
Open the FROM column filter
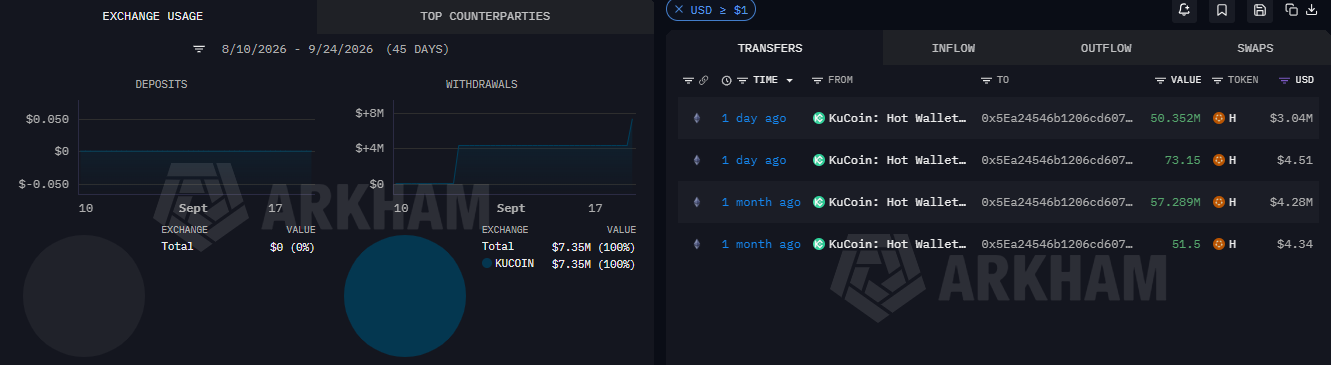[817, 80]
